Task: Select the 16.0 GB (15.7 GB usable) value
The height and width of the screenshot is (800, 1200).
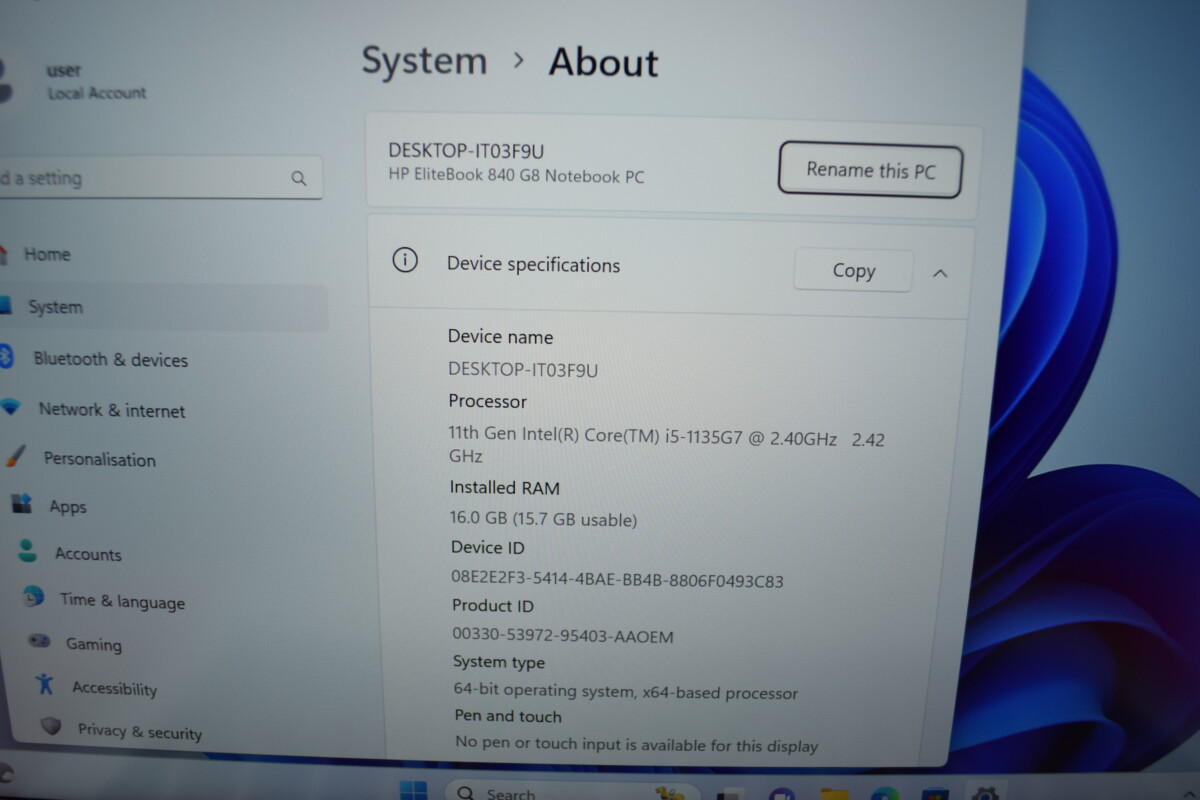Action: 543,520
